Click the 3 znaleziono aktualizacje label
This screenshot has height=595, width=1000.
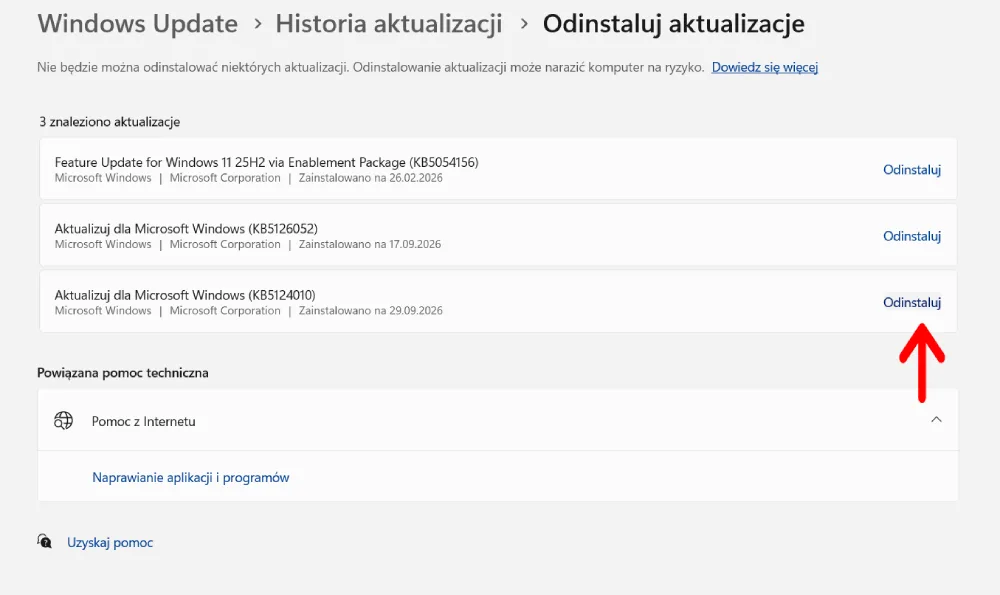pyautogui.click(x=110, y=122)
